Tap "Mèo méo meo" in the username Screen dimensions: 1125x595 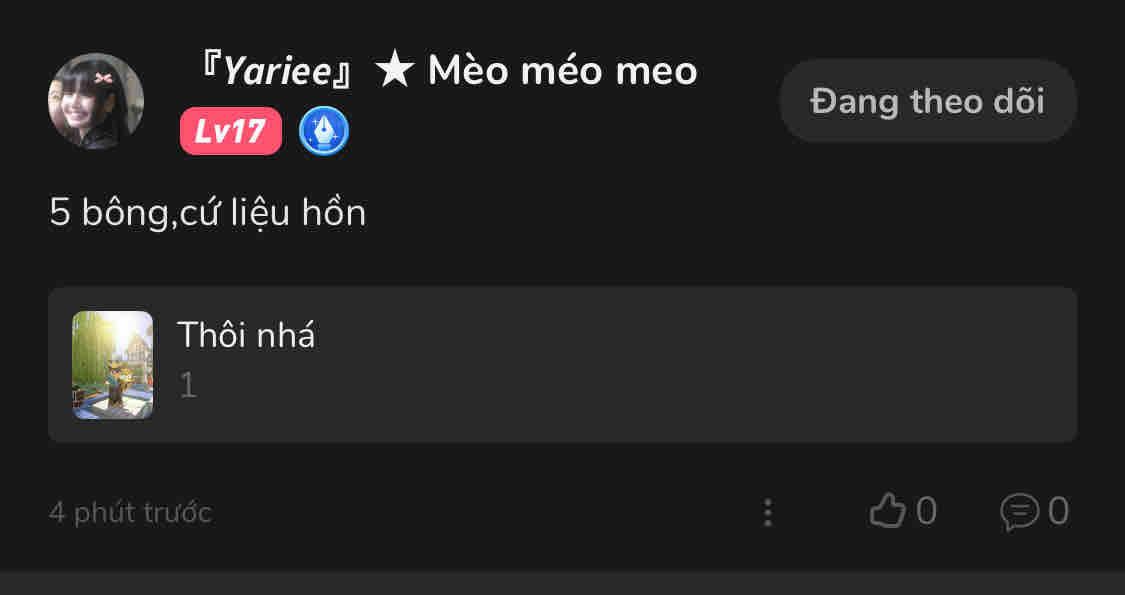[x=562, y=72]
